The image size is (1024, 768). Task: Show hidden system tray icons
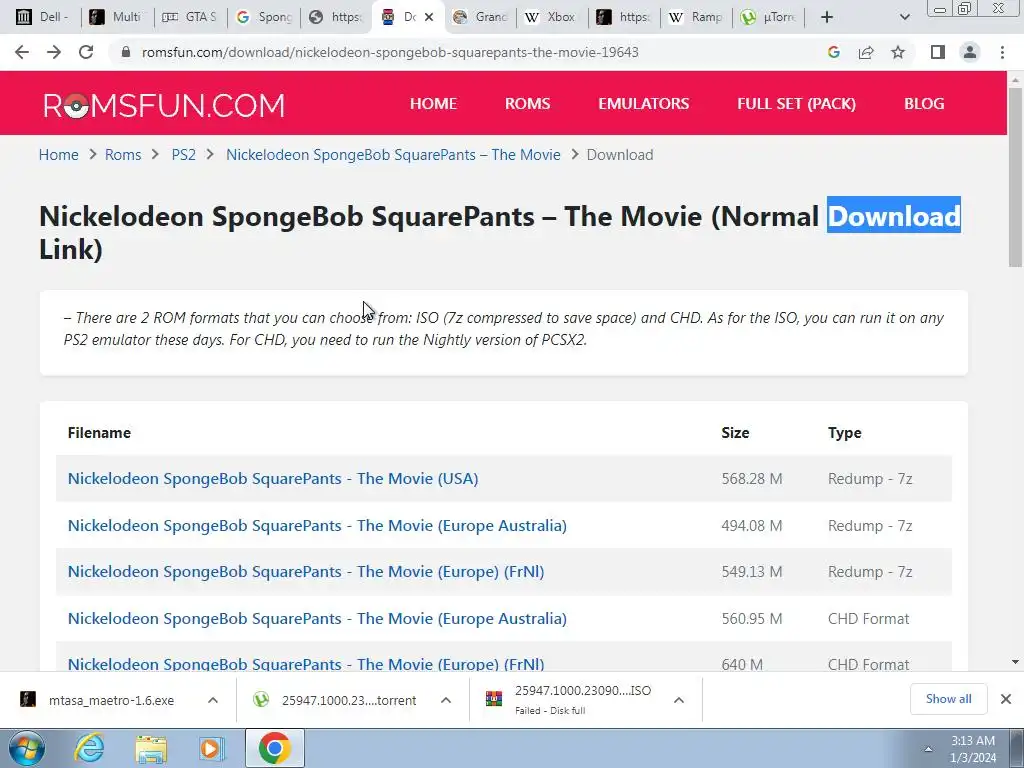coord(928,749)
